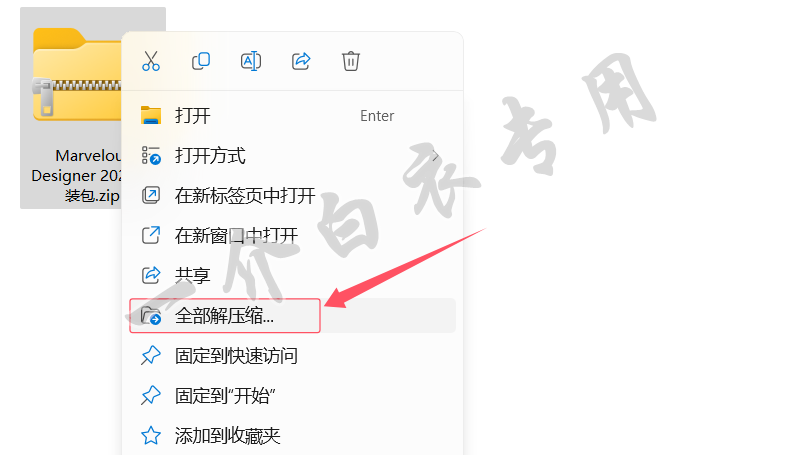Click the Copy icon in context menu
The image size is (791, 455).
(201, 61)
